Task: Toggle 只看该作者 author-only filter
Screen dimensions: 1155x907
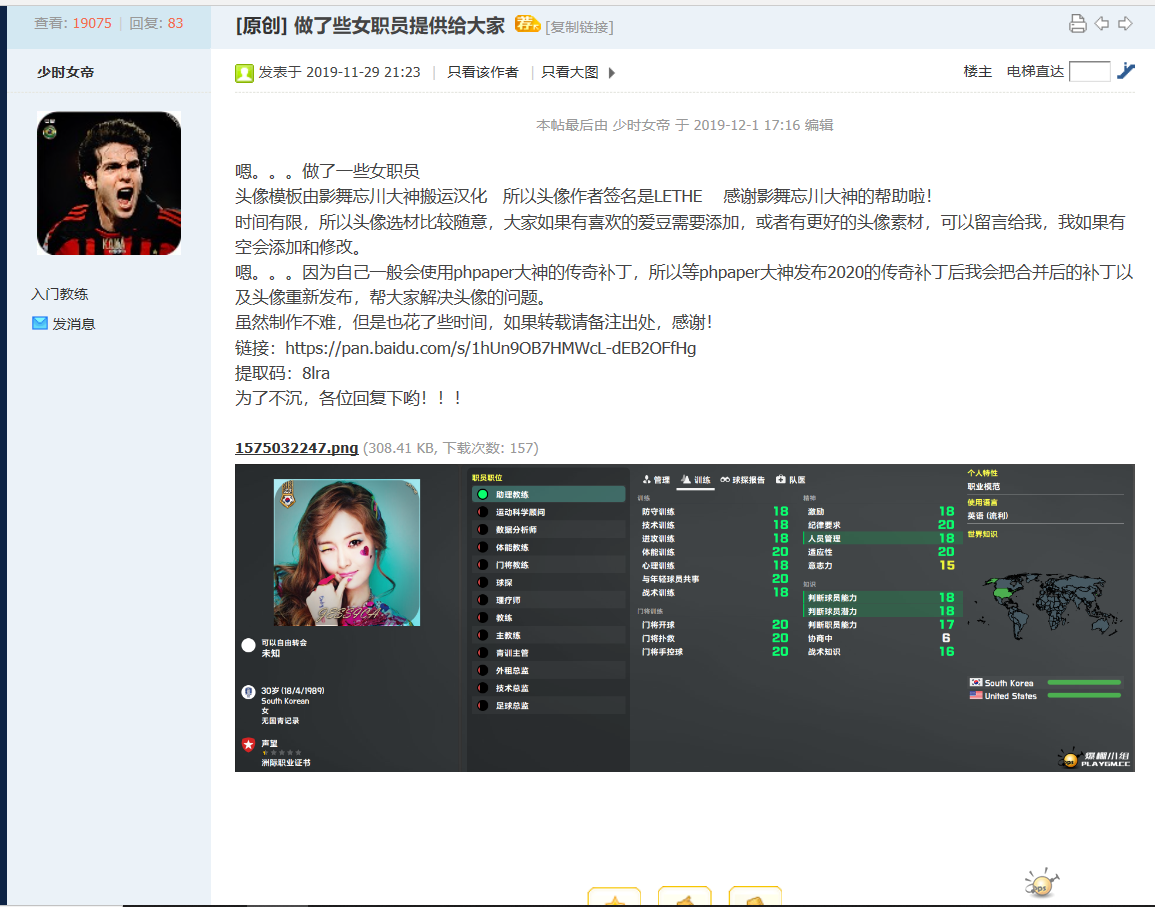Action: 482,72
